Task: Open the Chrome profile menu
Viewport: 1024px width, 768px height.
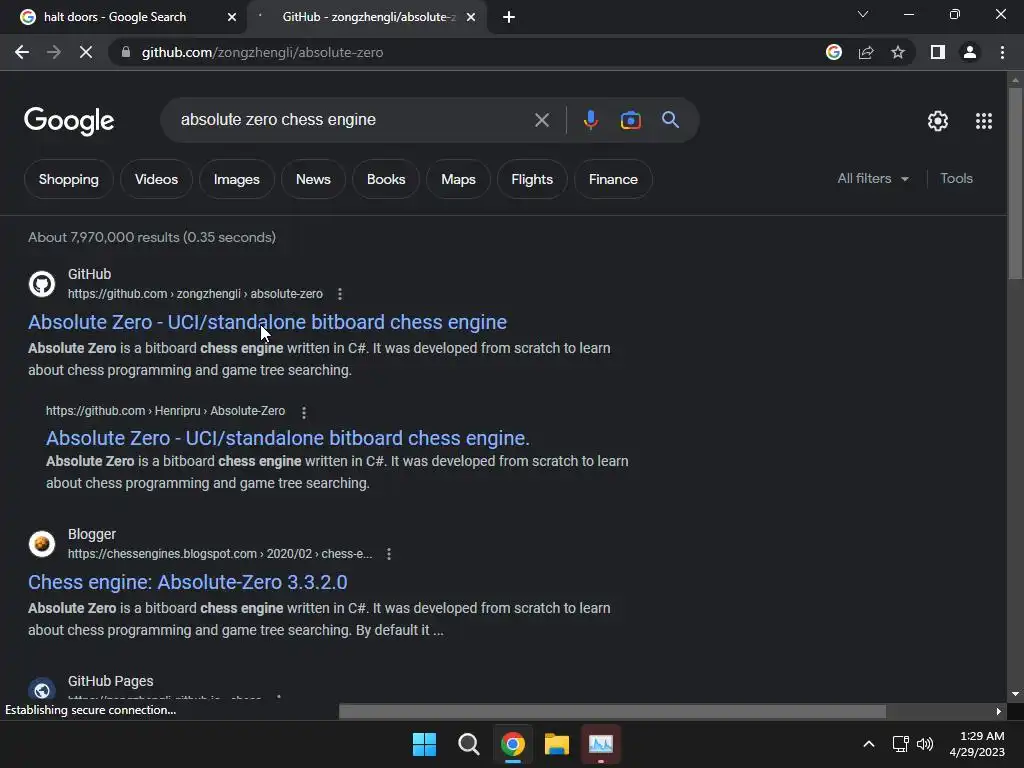Action: [970, 52]
